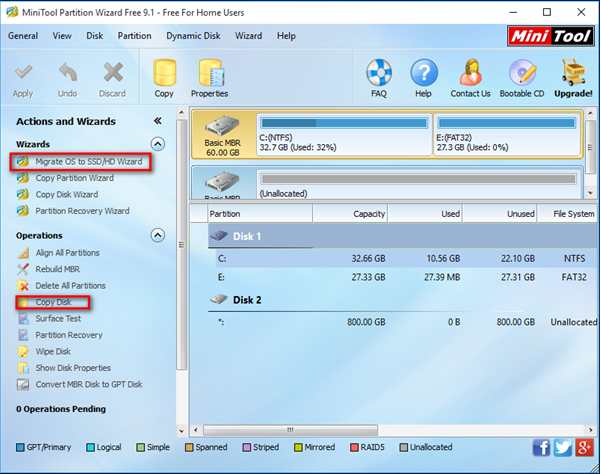Open the Properties toolbar icon
Screen dimensions: 601x474
click(x=211, y=72)
